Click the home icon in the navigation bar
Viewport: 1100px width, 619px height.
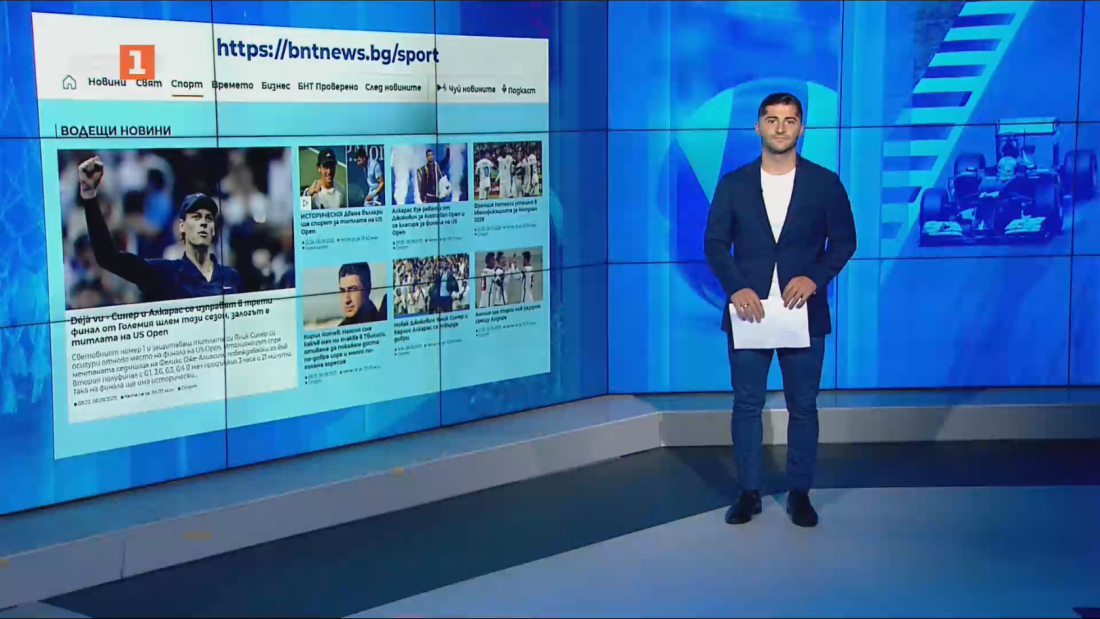pyautogui.click(x=69, y=82)
